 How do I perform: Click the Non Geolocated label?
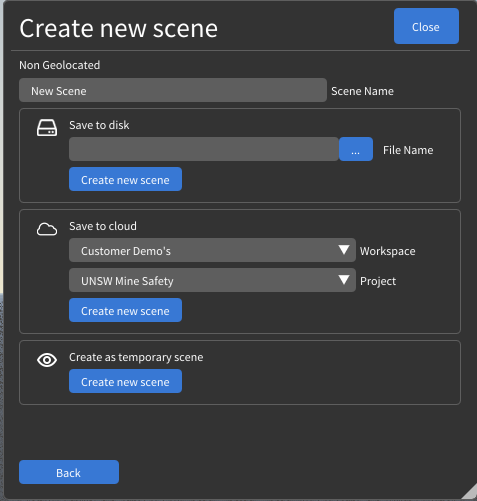(60, 65)
